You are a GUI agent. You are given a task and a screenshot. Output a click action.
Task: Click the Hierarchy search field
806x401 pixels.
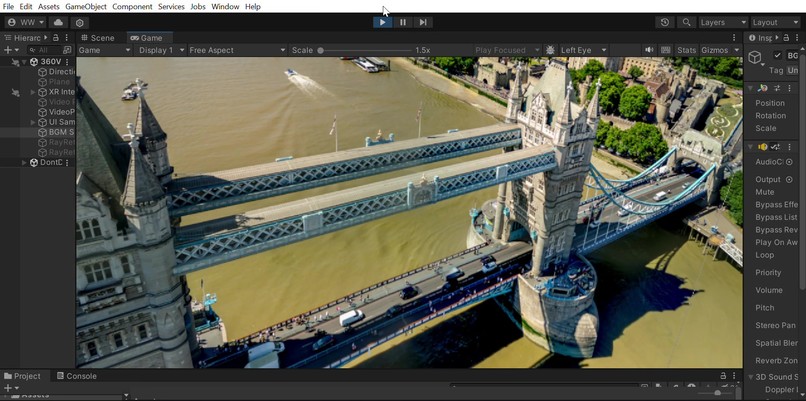click(x=44, y=50)
